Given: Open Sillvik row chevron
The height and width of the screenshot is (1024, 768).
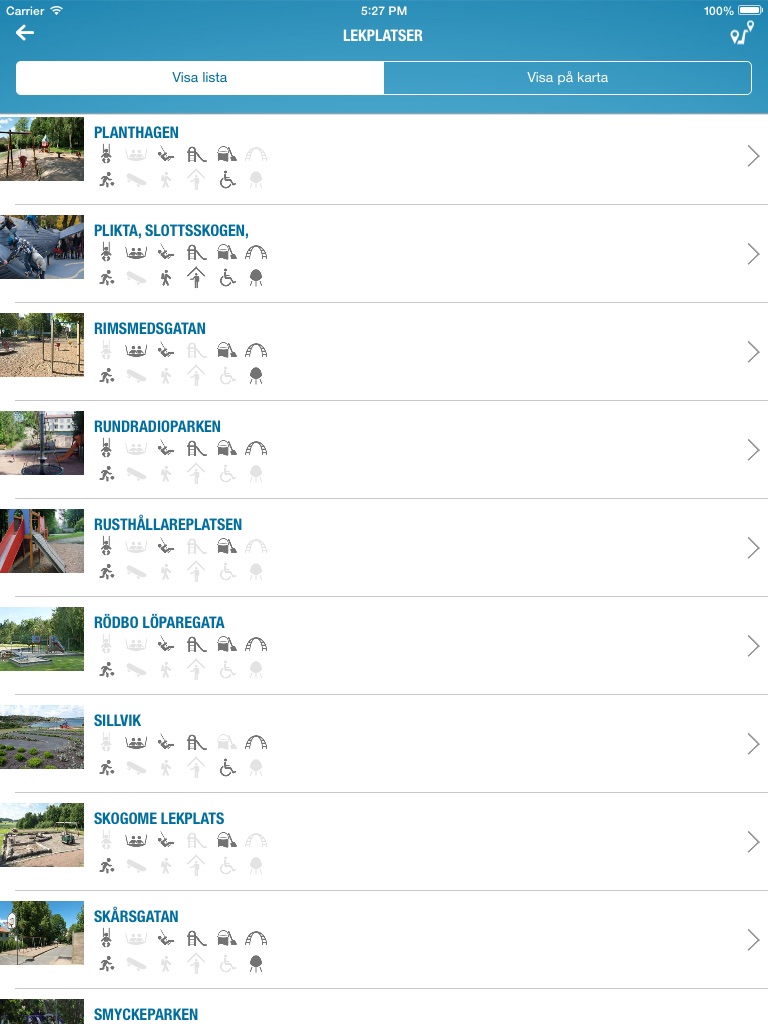Looking at the screenshot, I should pos(753,743).
